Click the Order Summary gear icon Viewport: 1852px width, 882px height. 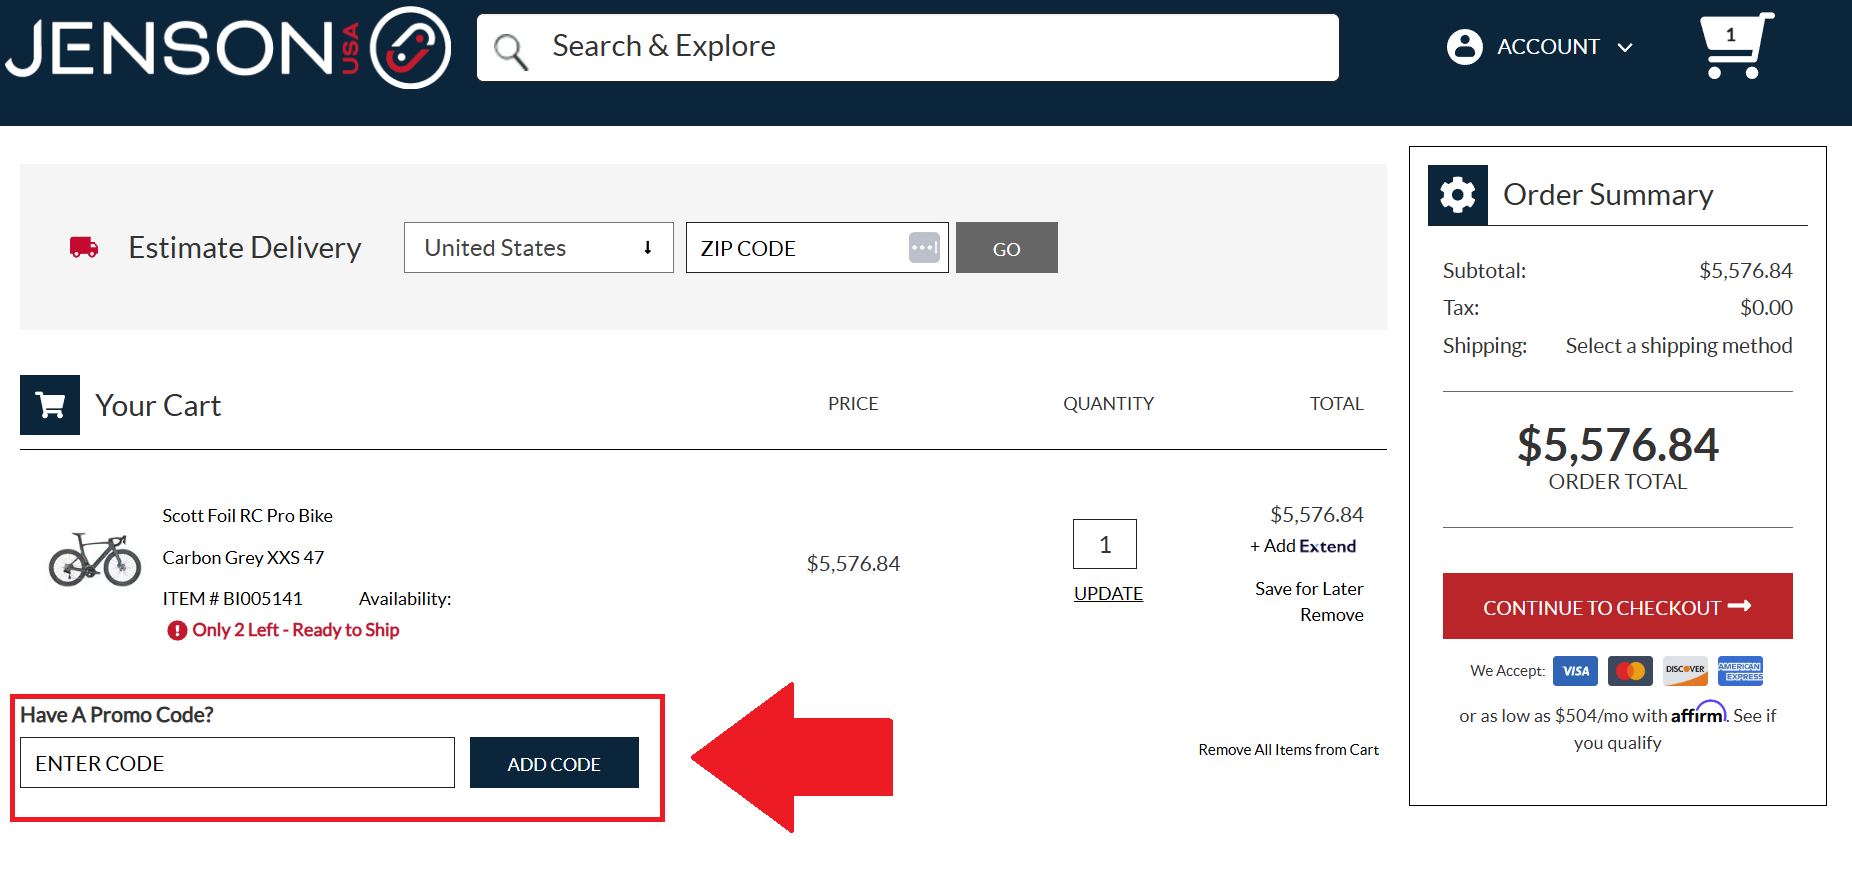coord(1458,195)
